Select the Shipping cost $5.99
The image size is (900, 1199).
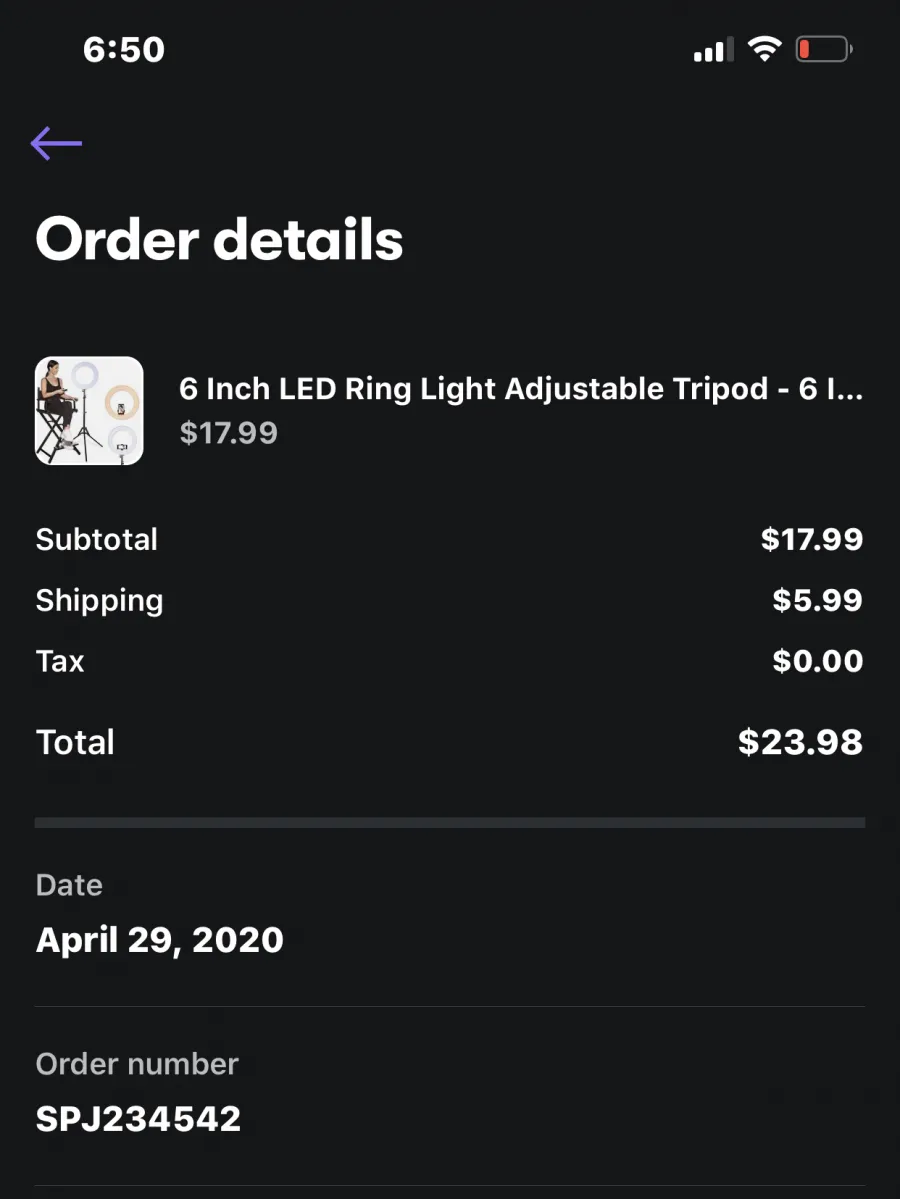click(x=817, y=600)
